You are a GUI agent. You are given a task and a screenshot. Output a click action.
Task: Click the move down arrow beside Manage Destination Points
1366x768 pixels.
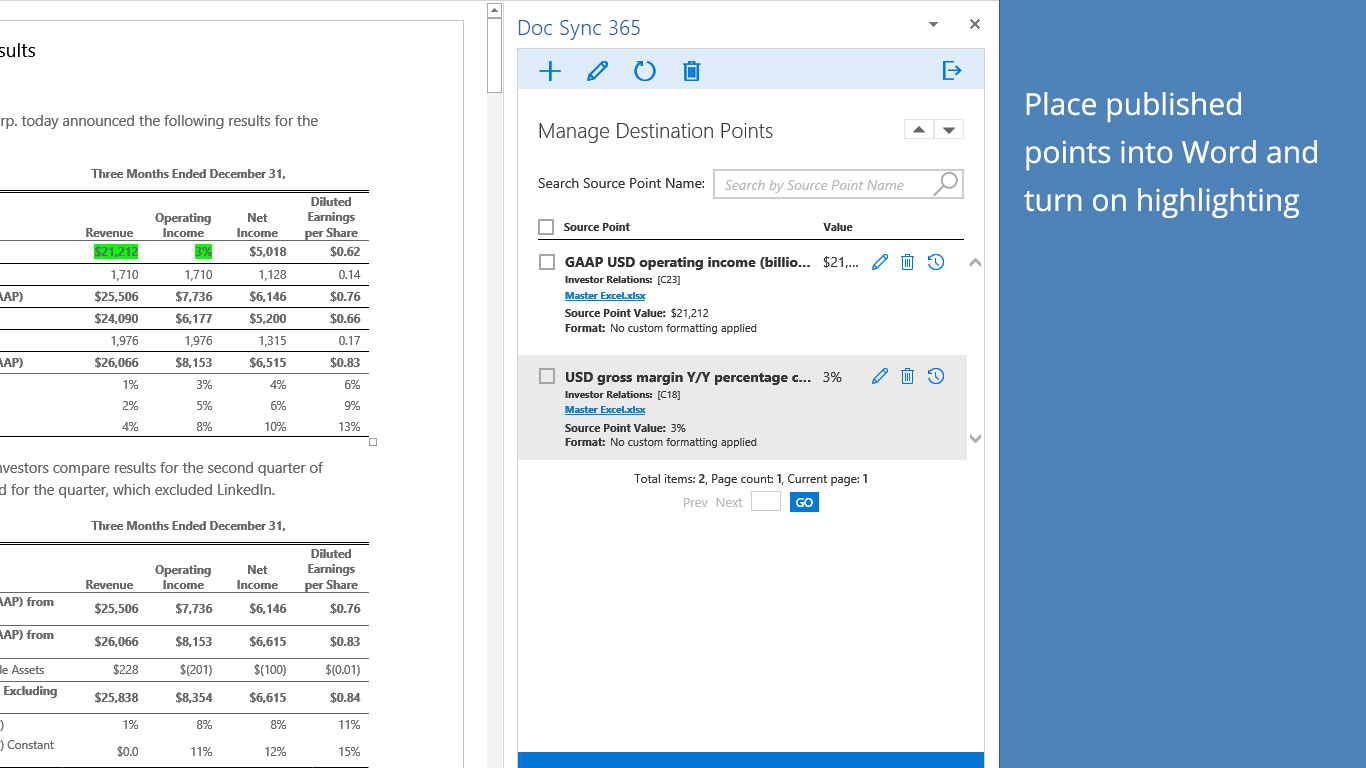949,130
